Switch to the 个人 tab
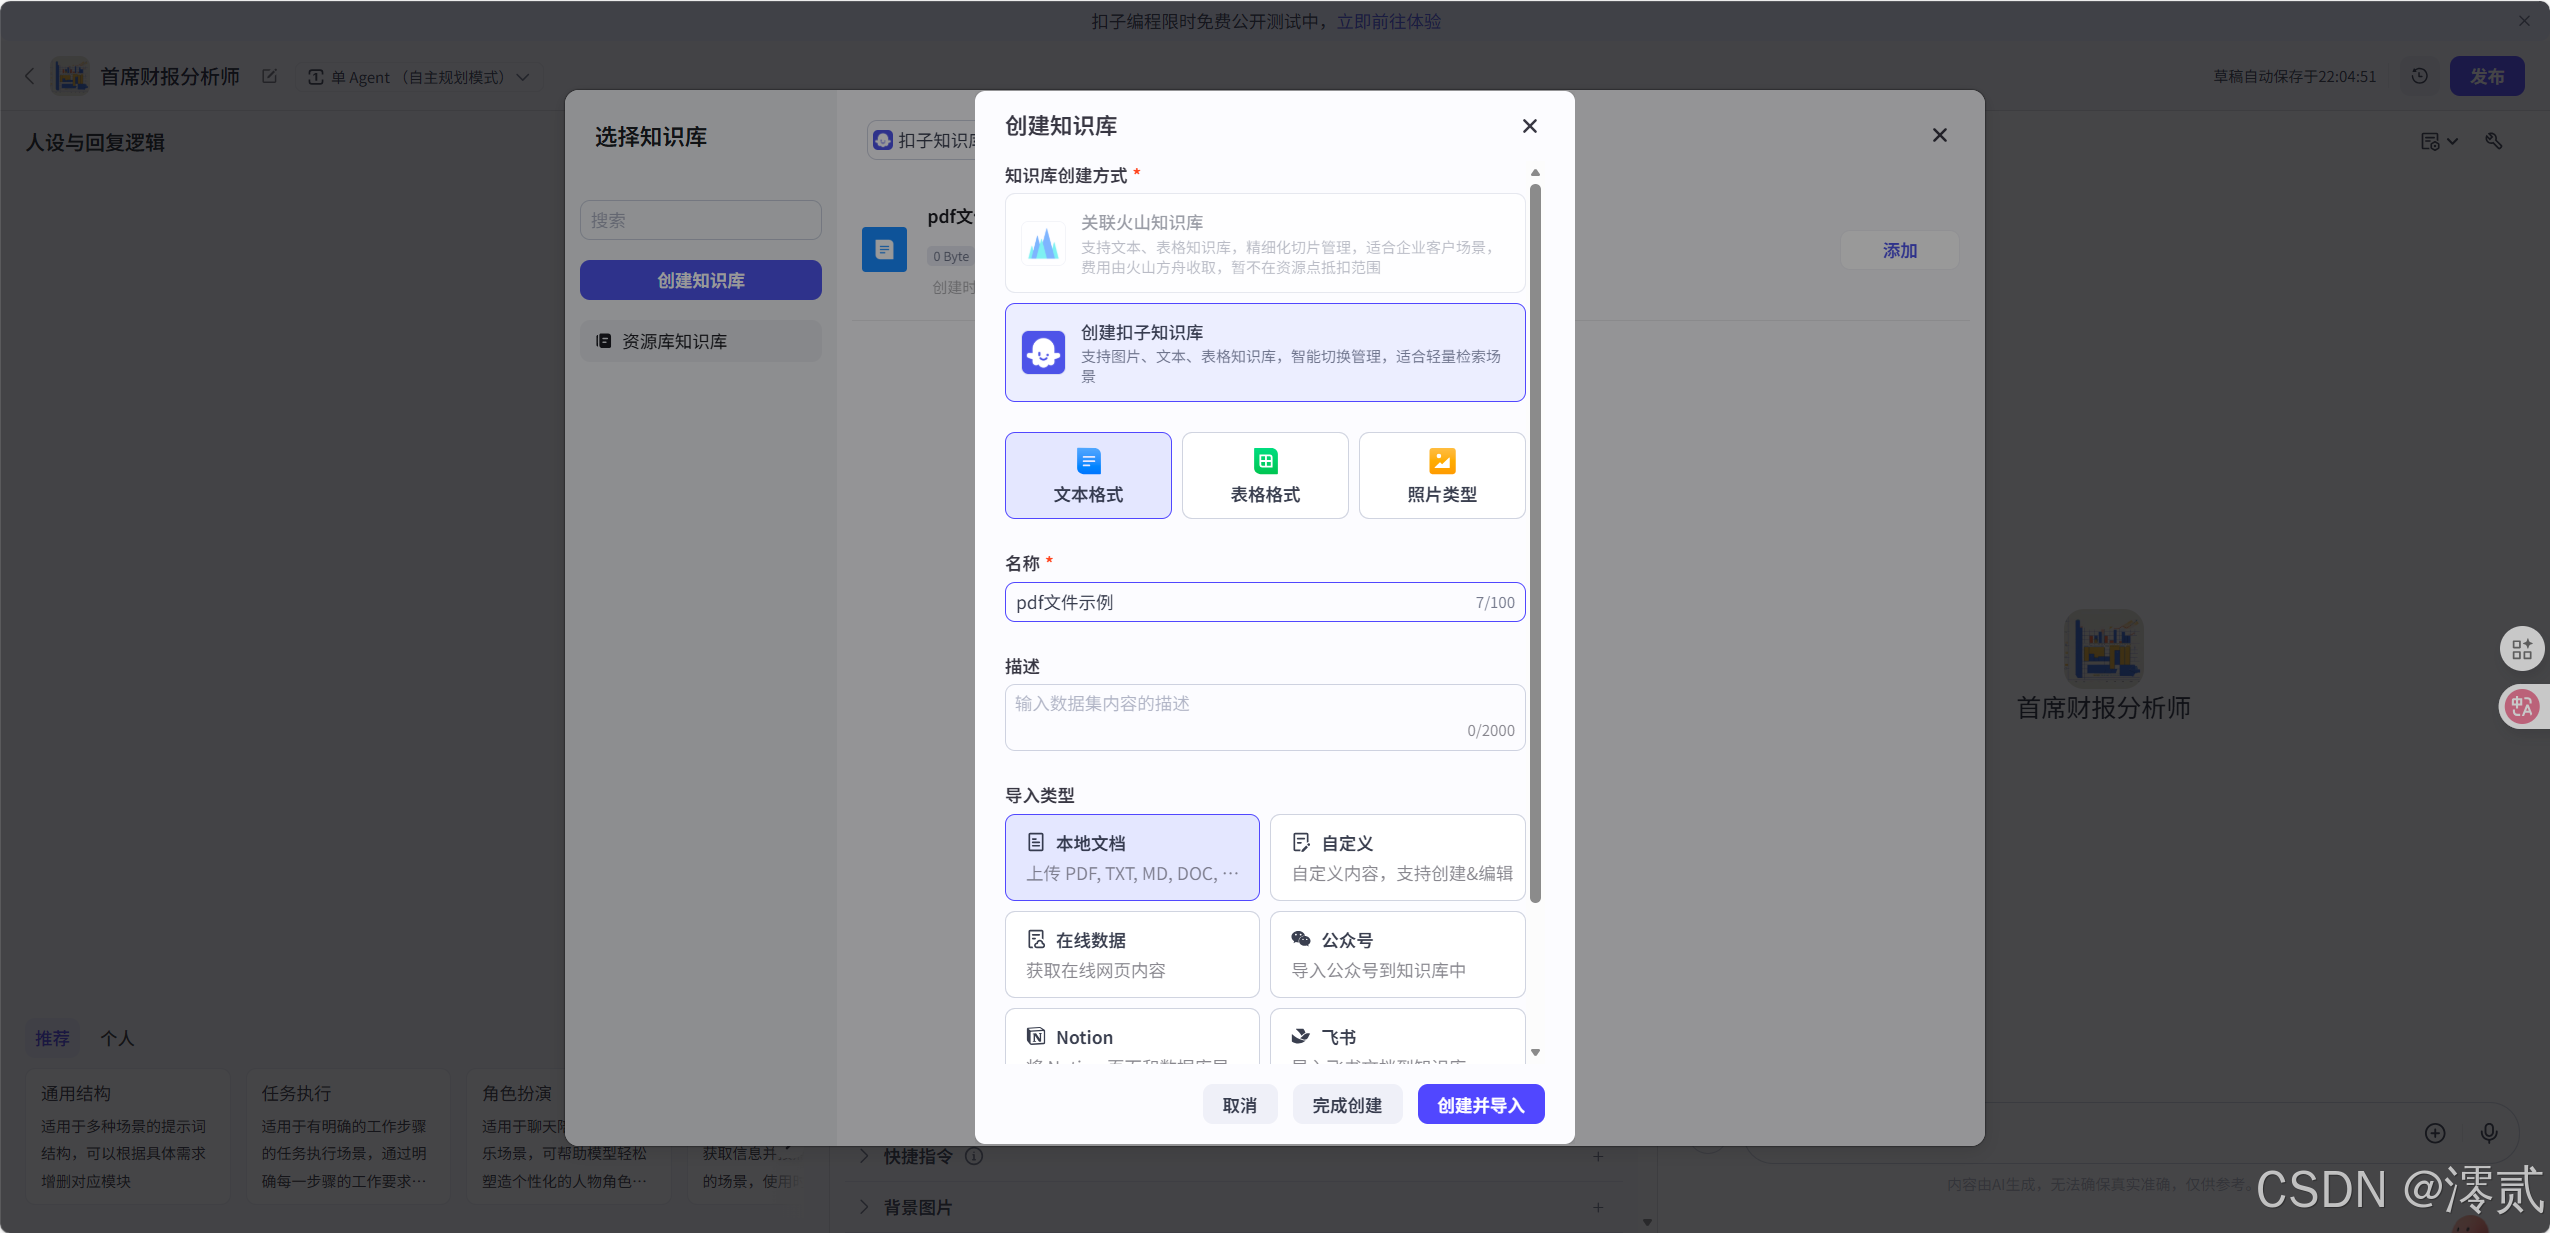2550x1233 pixels. pyautogui.click(x=118, y=1038)
